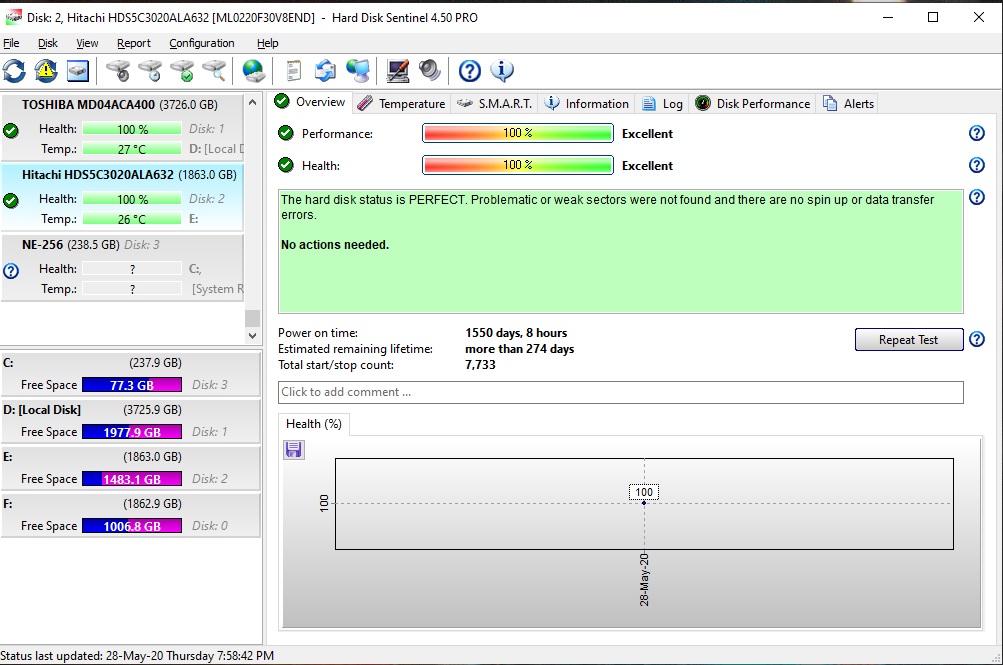Select the Hitachi HDS5C3020ALA632 disk entry
Image resolution: width=1003 pixels, height=665 pixels.
coord(122,196)
